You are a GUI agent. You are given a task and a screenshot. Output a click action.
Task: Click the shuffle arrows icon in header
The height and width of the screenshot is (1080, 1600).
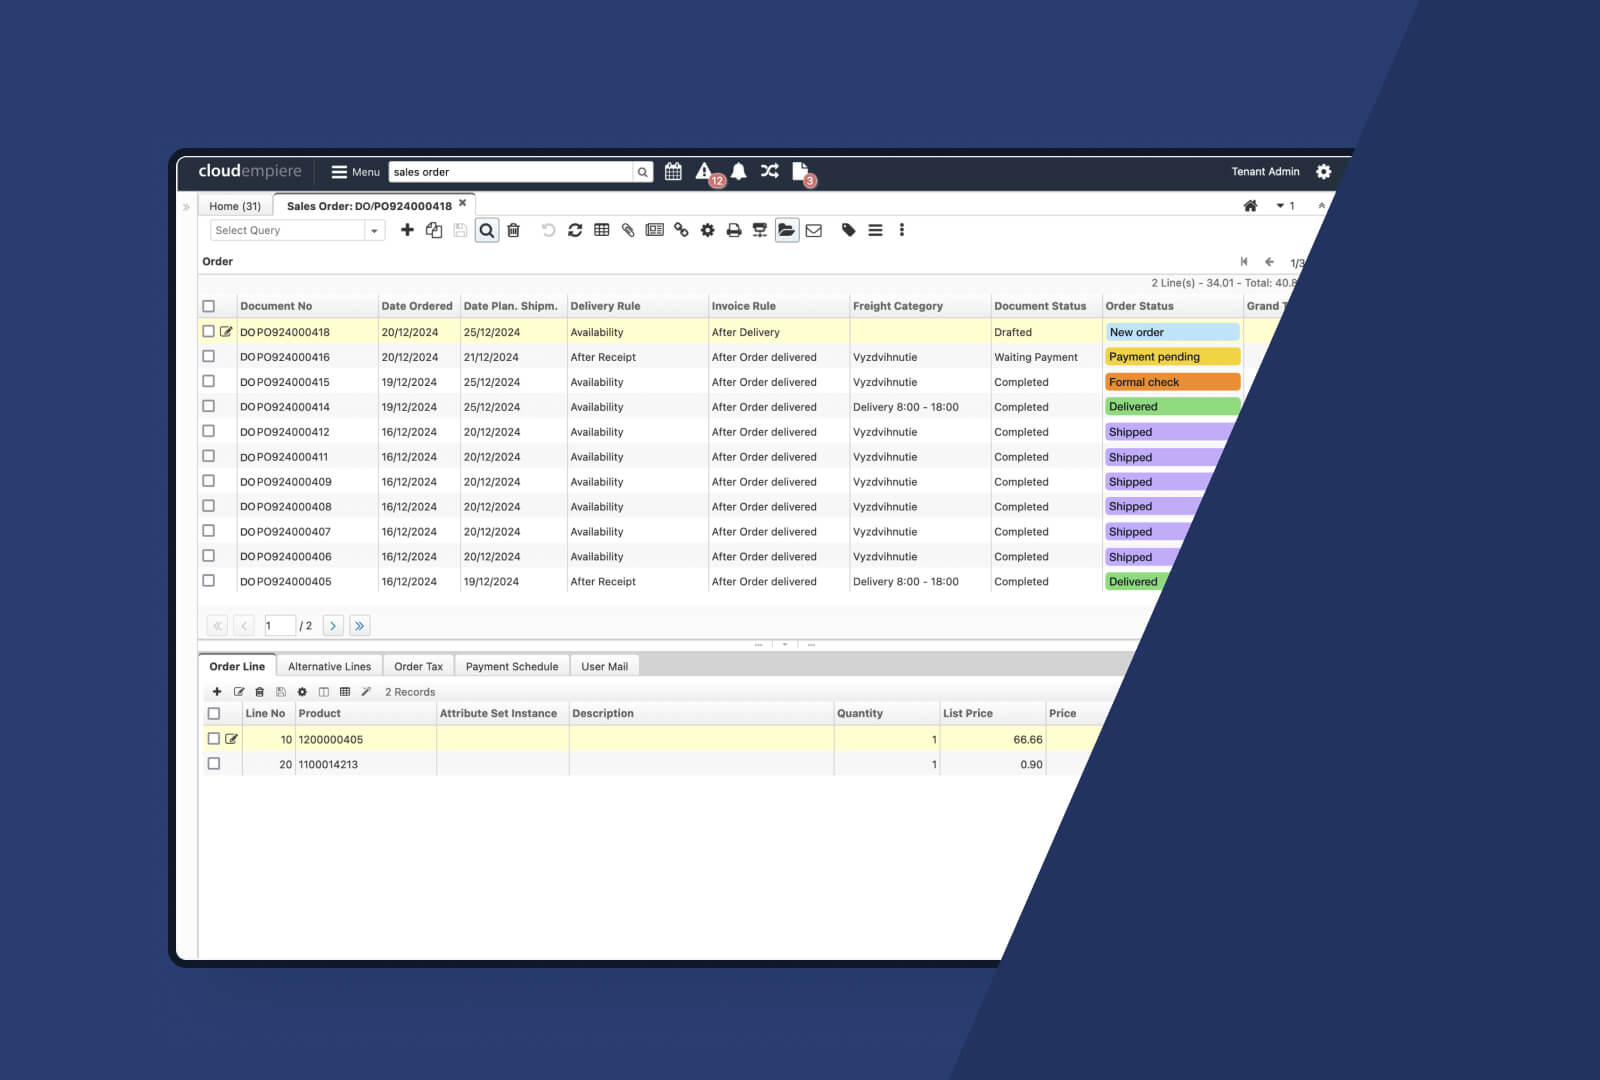[769, 171]
